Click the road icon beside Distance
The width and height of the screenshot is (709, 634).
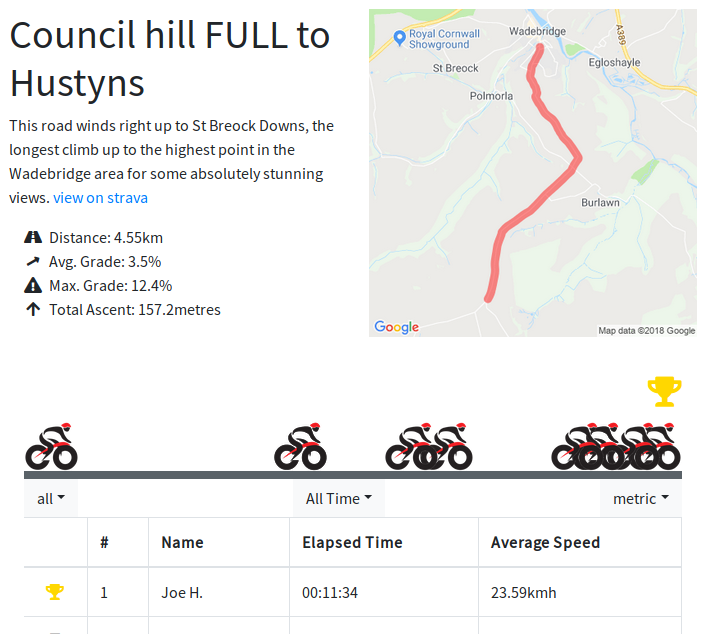tap(33, 238)
